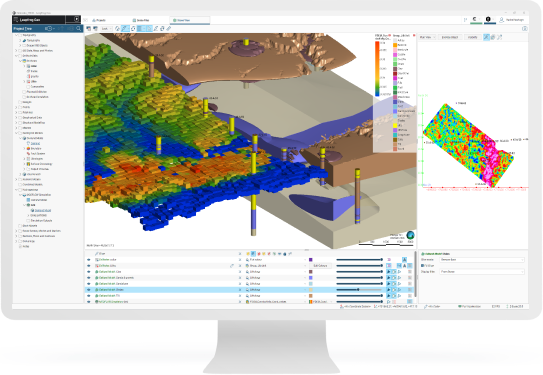The height and width of the screenshot is (375, 543).
Task: Click the globe compass icon in scene corner
Action: point(410,235)
